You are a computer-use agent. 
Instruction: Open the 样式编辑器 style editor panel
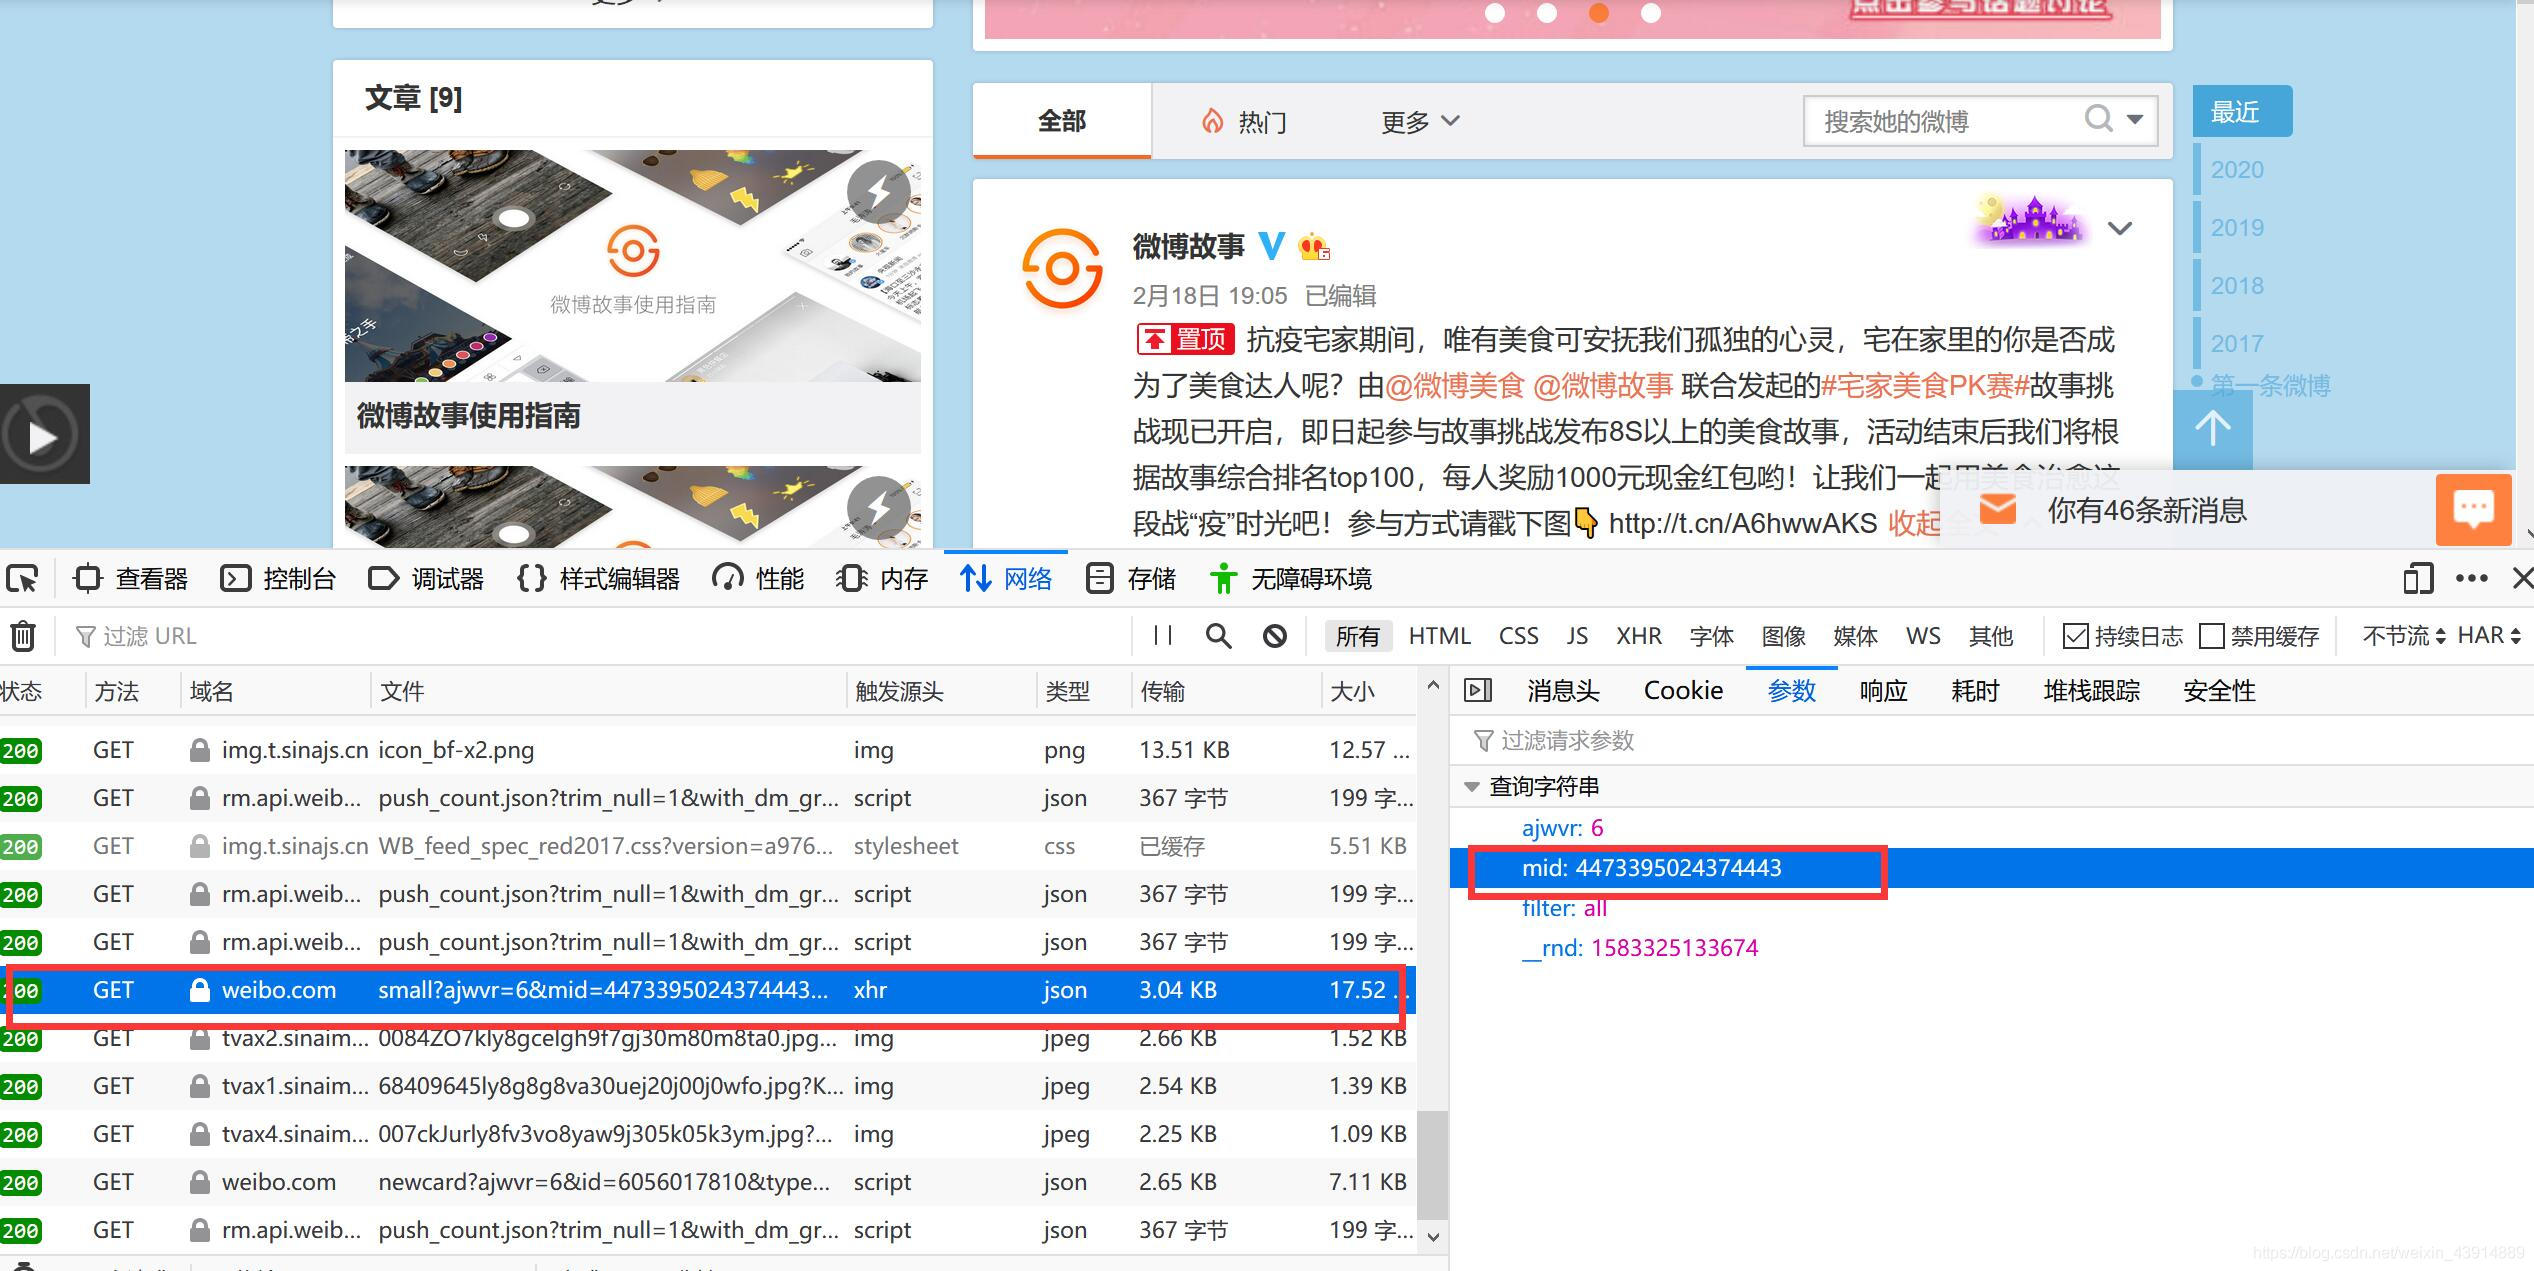(598, 578)
